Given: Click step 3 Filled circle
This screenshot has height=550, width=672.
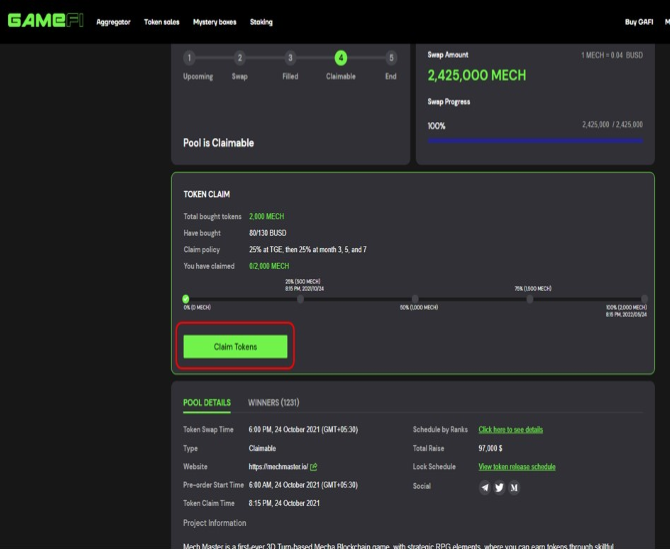Looking at the screenshot, I should [x=290, y=58].
